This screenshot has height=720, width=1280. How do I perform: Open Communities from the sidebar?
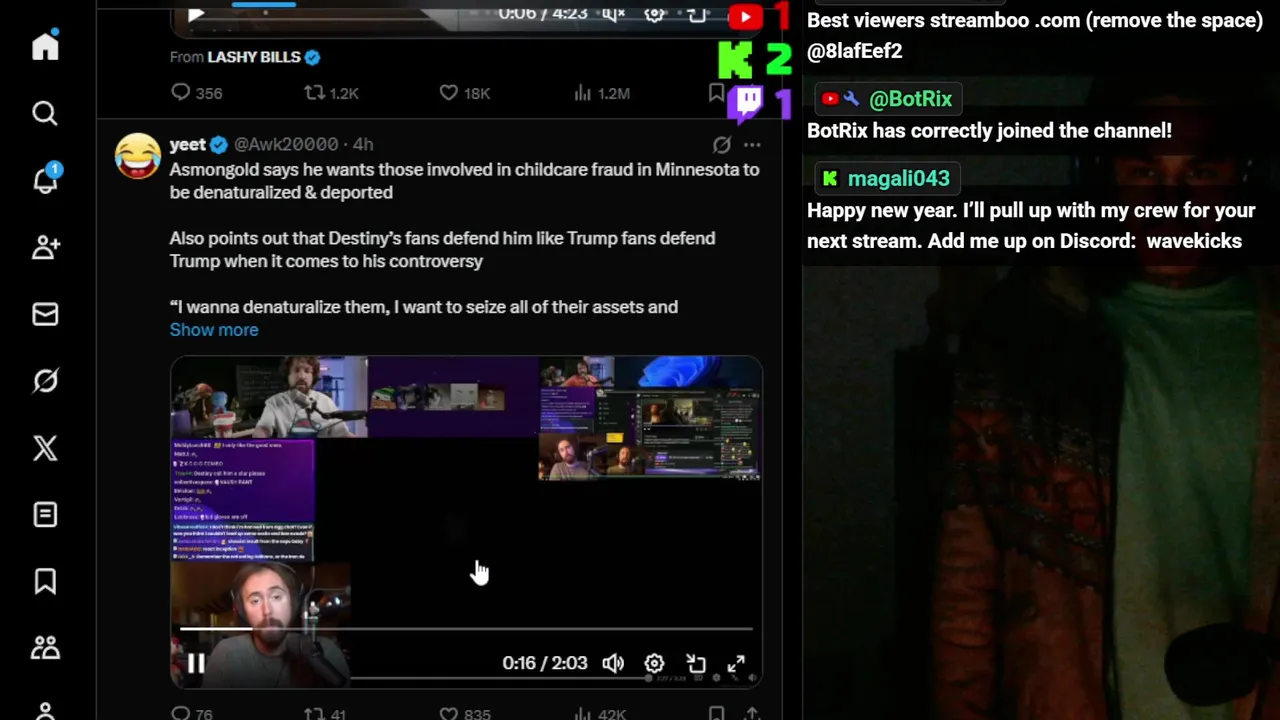click(x=45, y=648)
